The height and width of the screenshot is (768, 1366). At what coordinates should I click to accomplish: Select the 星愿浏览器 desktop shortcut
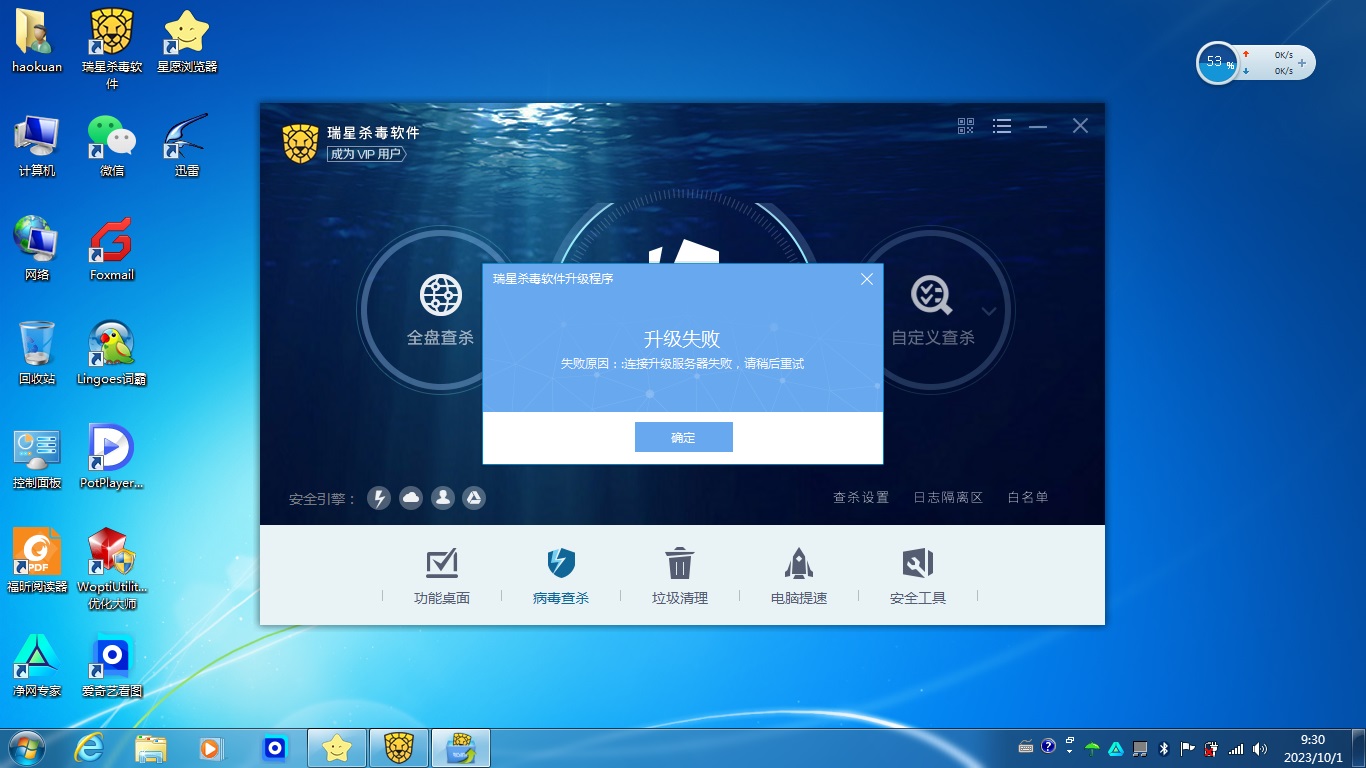tap(187, 41)
